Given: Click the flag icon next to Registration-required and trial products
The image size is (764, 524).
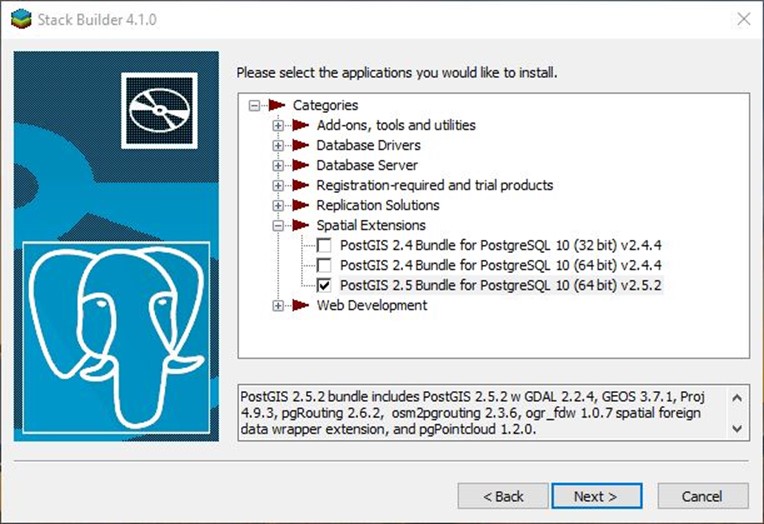Looking at the screenshot, I should coord(301,185).
